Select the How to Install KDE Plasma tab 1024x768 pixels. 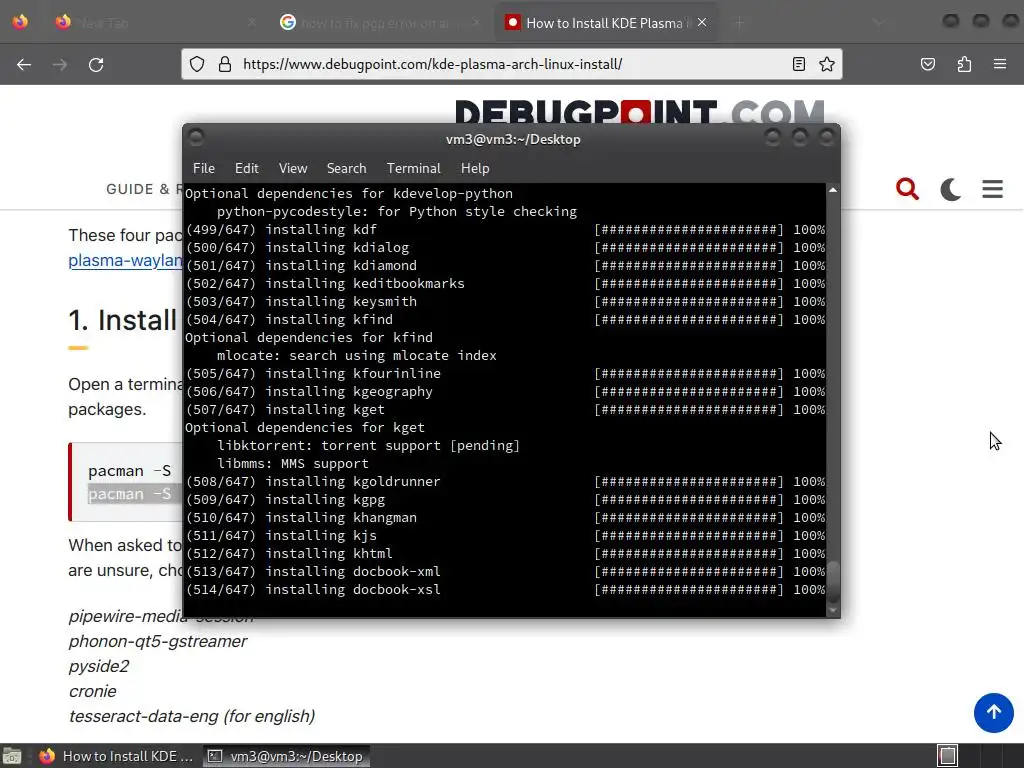click(x=604, y=23)
